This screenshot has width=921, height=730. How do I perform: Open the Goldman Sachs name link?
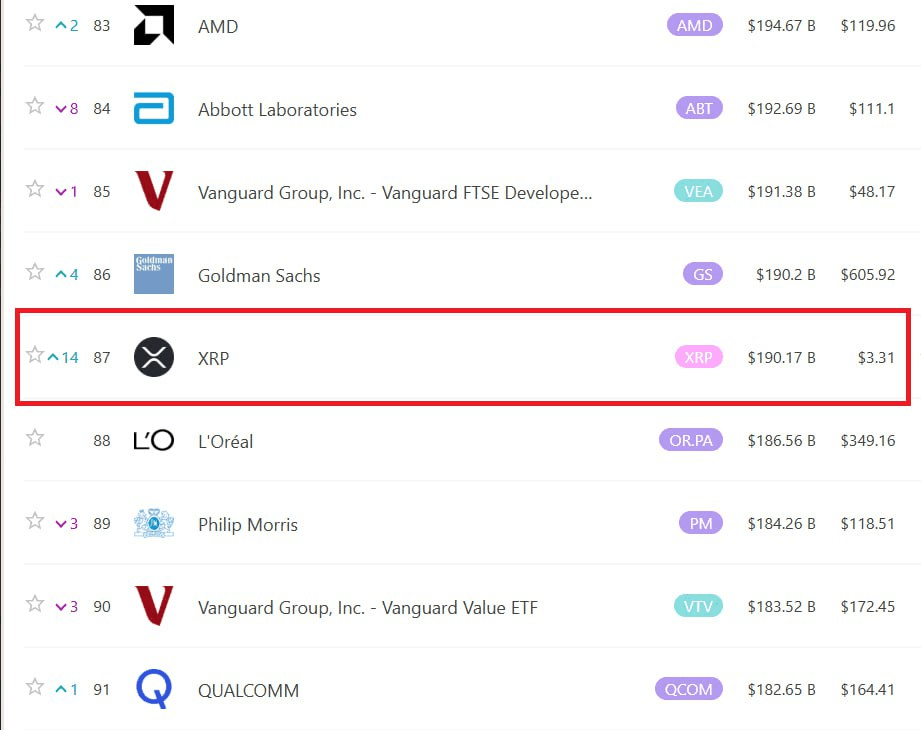coord(259,275)
